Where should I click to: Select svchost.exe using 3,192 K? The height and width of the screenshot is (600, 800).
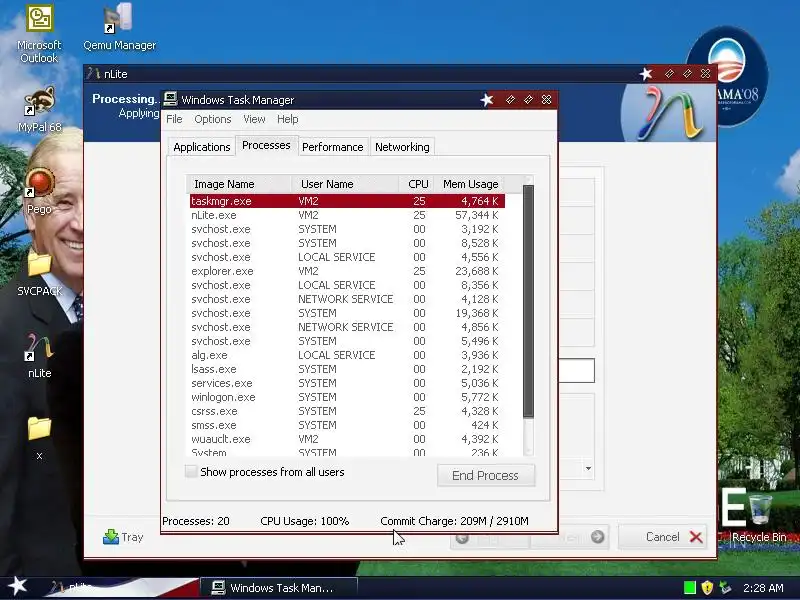pyautogui.click(x=347, y=229)
